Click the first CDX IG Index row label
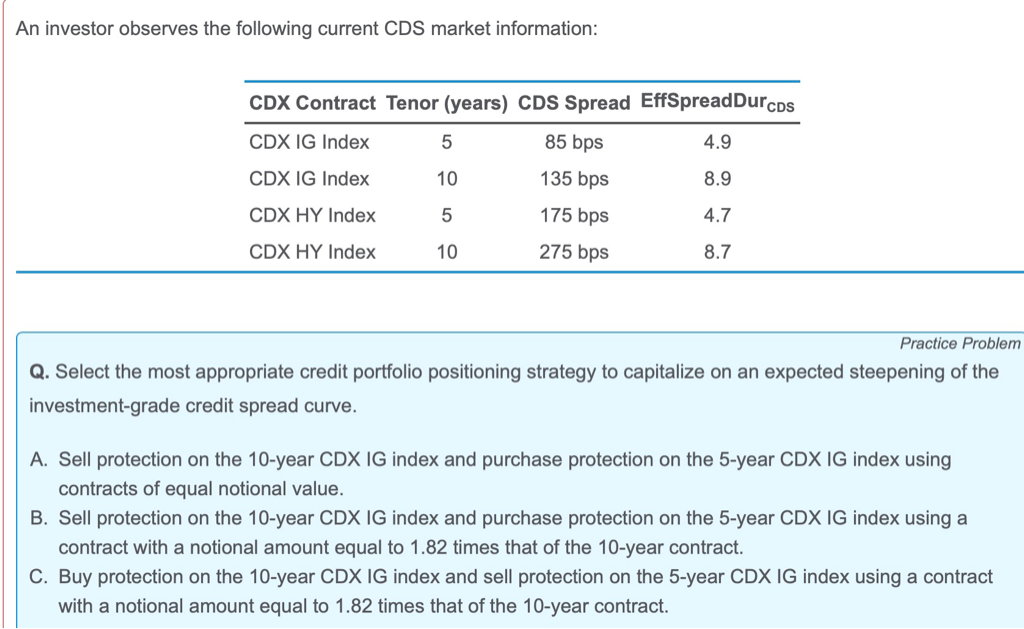The width and height of the screenshot is (1024, 629). coord(309,142)
